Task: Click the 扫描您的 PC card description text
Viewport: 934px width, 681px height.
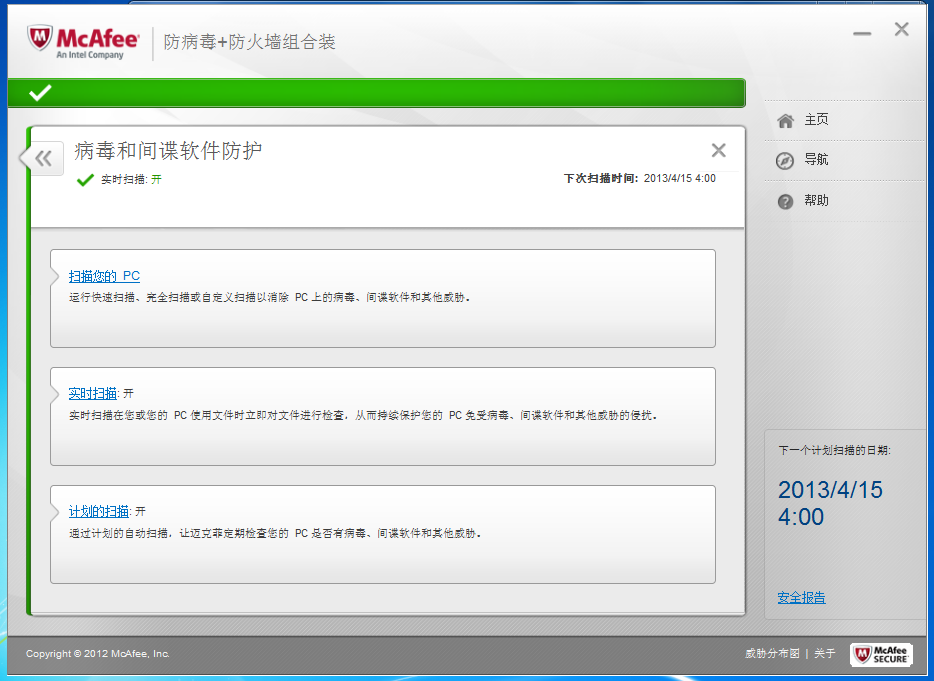Action: click(x=270, y=298)
